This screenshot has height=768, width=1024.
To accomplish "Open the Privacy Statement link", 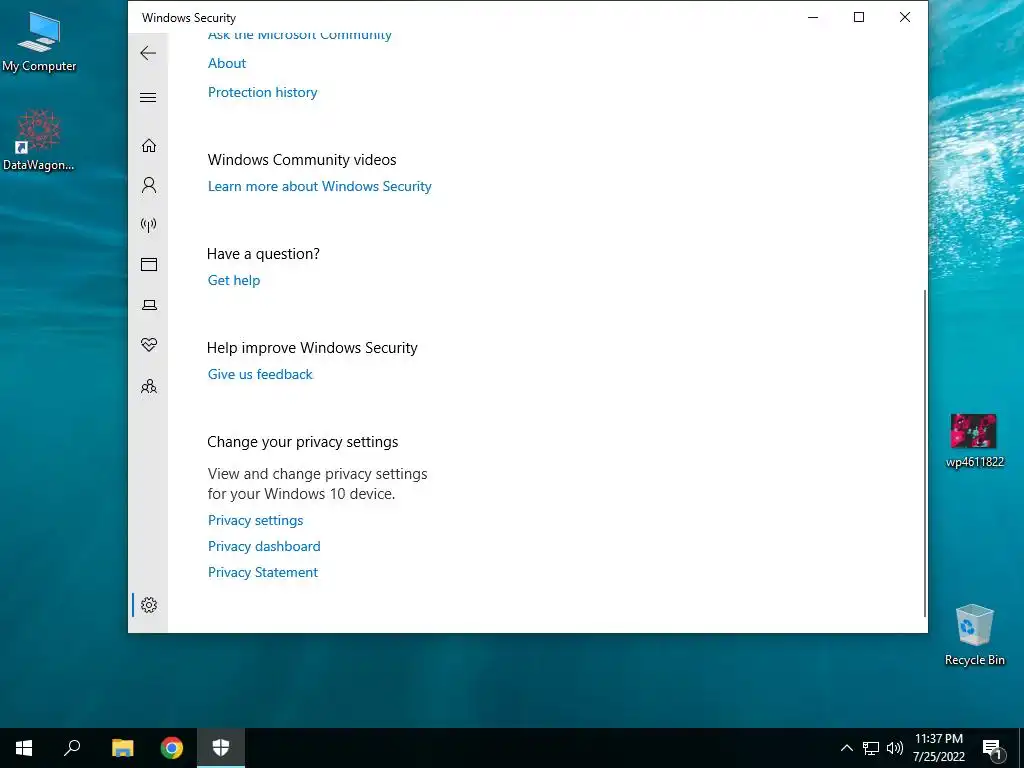I will click(x=263, y=572).
